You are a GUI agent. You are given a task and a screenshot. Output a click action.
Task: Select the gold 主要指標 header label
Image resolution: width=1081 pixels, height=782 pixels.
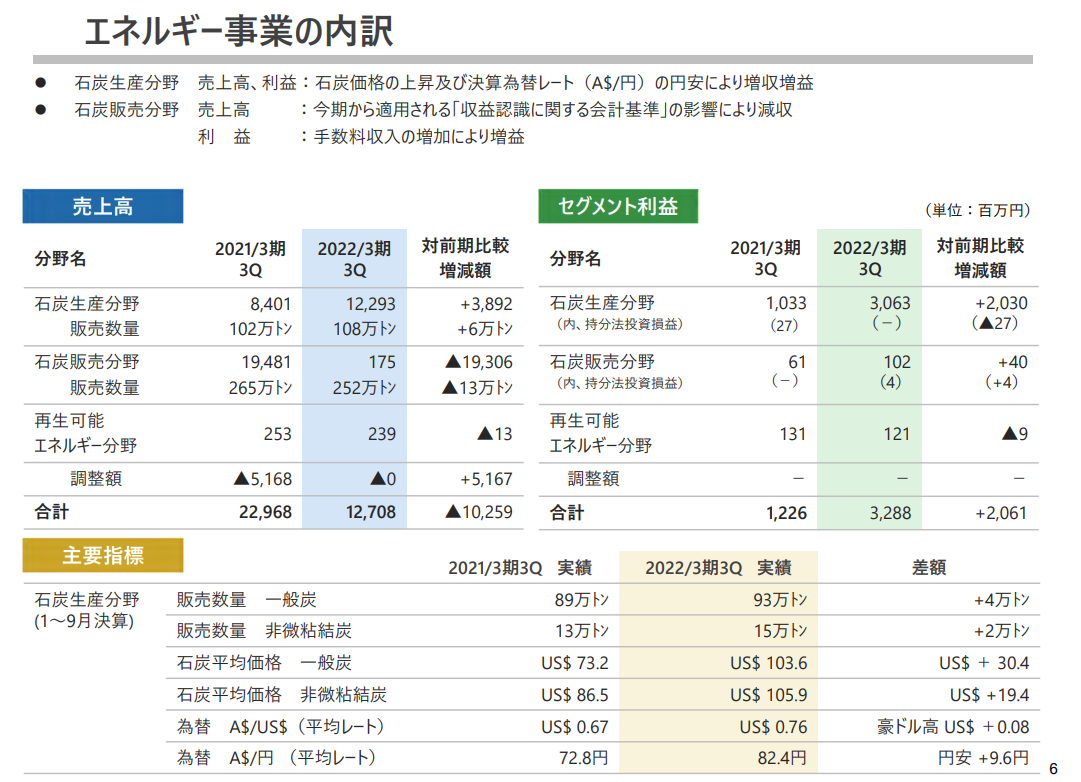pyautogui.click(x=103, y=555)
